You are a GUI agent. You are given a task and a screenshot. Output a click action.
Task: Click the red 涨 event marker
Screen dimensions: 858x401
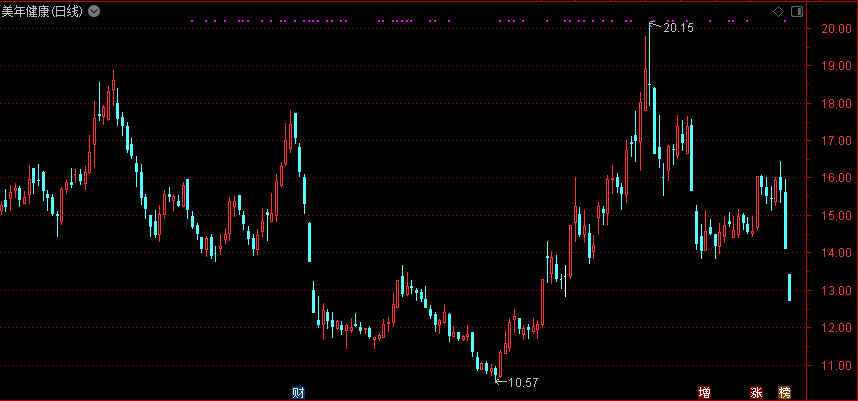(x=756, y=392)
